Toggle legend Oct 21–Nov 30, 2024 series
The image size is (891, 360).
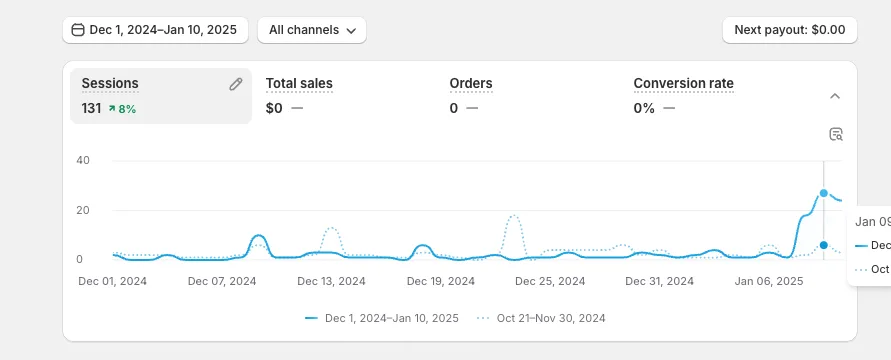pyautogui.click(x=541, y=318)
